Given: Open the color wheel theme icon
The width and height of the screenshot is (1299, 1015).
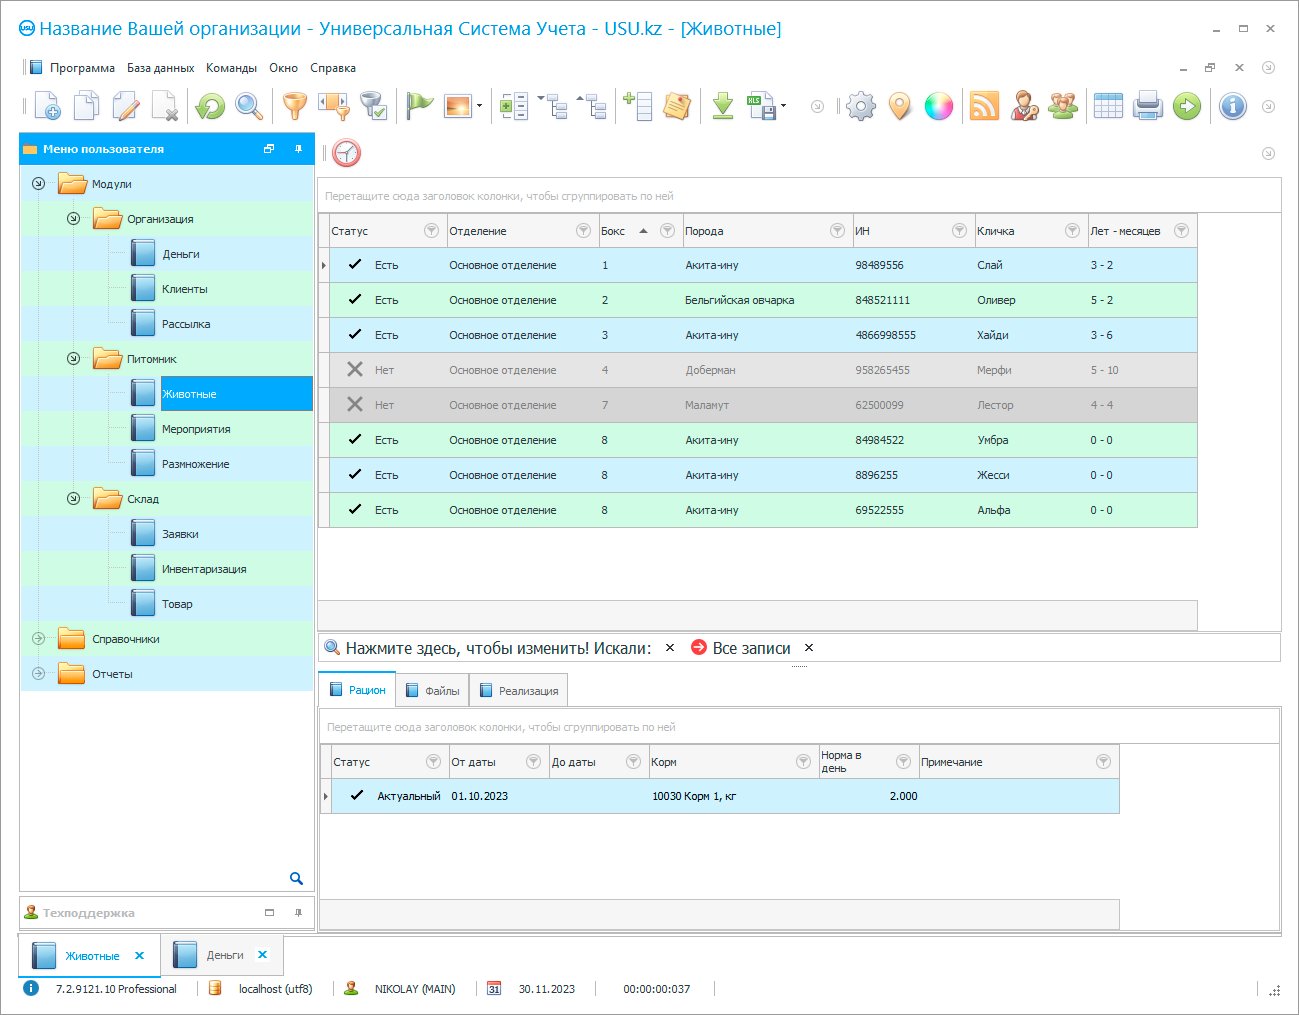Looking at the screenshot, I should [x=938, y=106].
